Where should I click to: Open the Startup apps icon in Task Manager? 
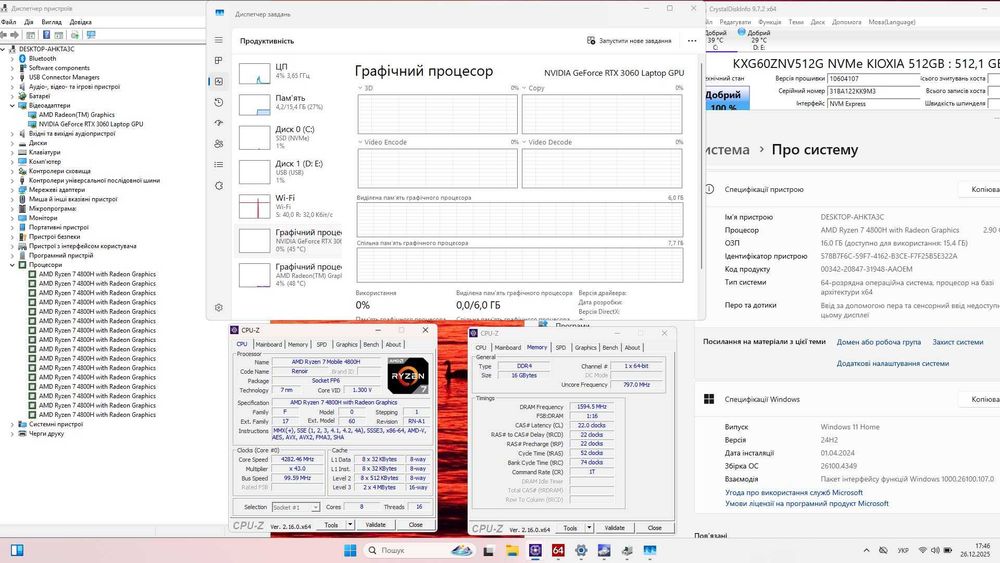click(219, 123)
